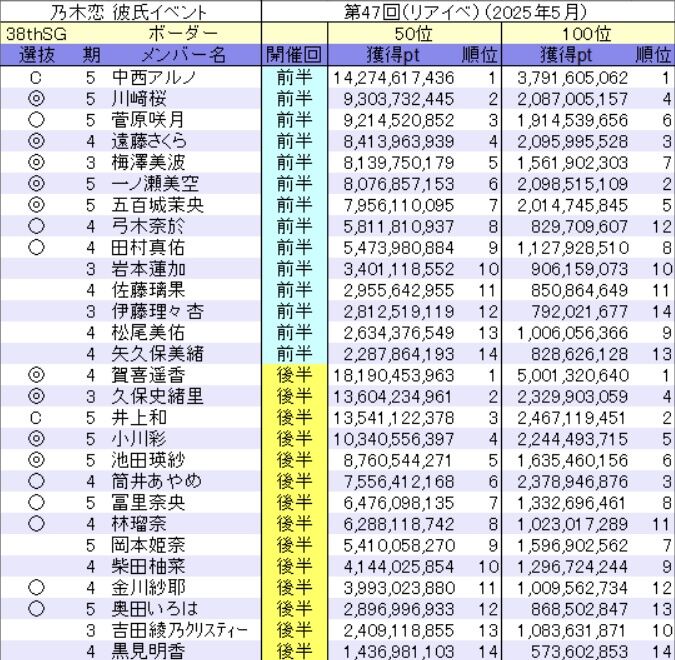The height and width of the screenshot is (660, 675).
Task: Select the value 8,413,963,939
Action: point(399,142)
